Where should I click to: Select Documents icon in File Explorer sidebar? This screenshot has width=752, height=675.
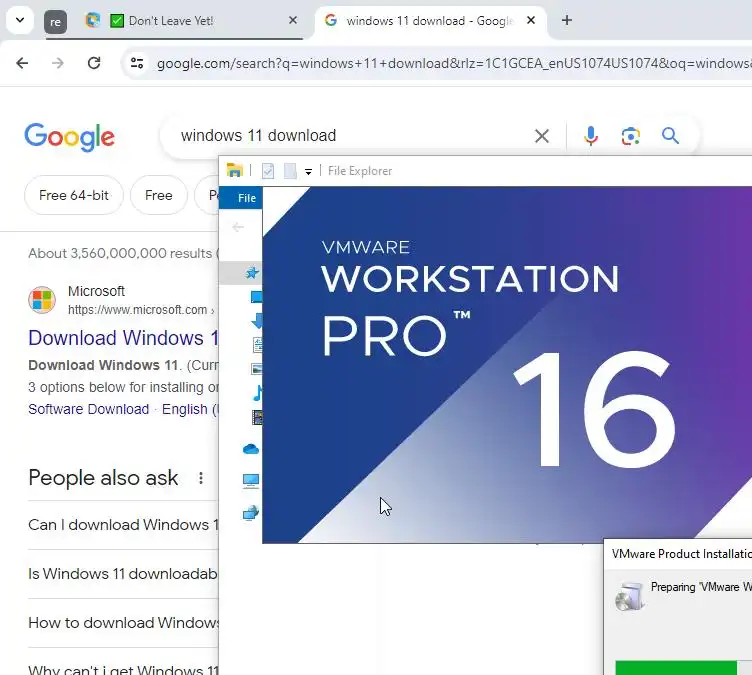point(258,344)
